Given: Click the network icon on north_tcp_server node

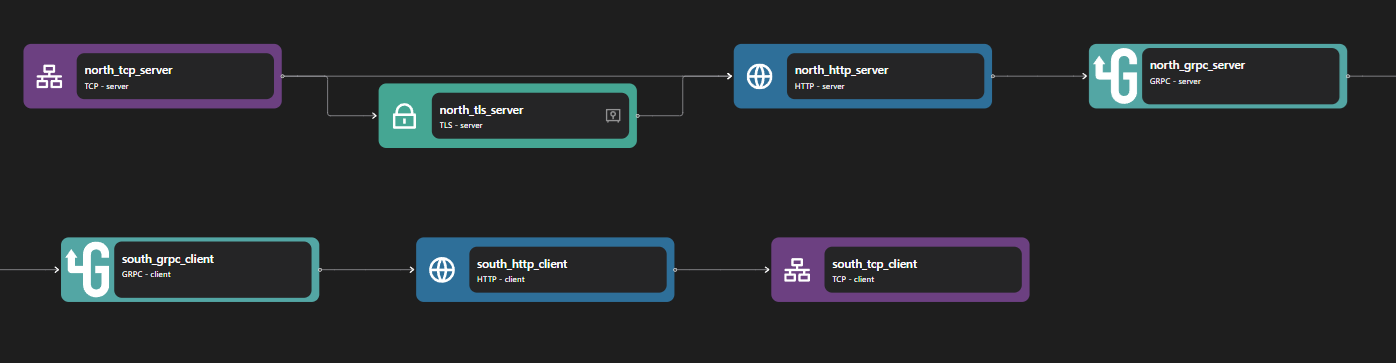Looking at the screenshot, I should 49,76.
